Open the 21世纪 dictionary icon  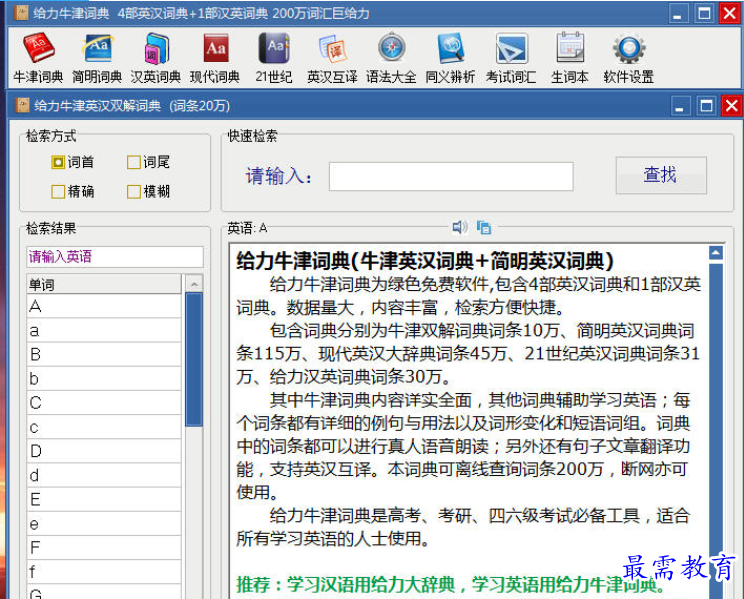pos(274,57)
